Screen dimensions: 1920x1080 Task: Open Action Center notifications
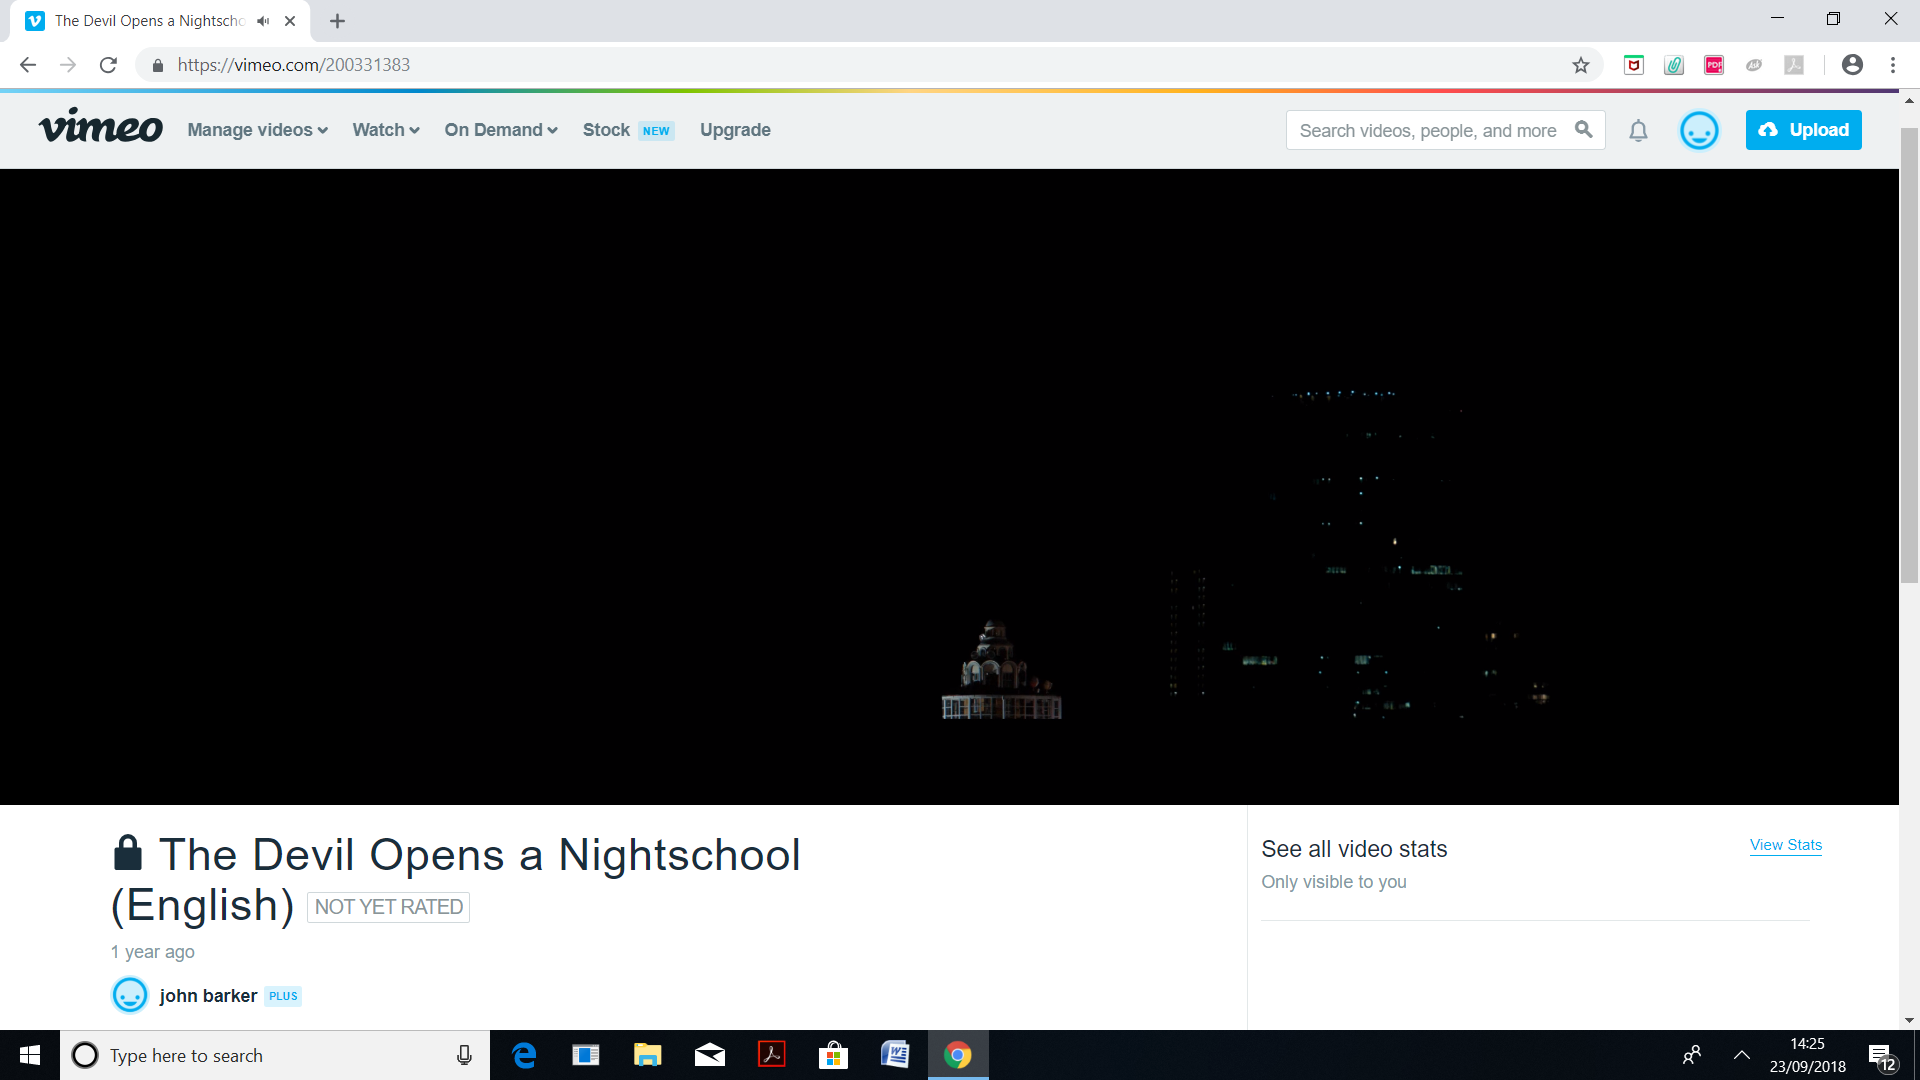tap(1883, 1056)
